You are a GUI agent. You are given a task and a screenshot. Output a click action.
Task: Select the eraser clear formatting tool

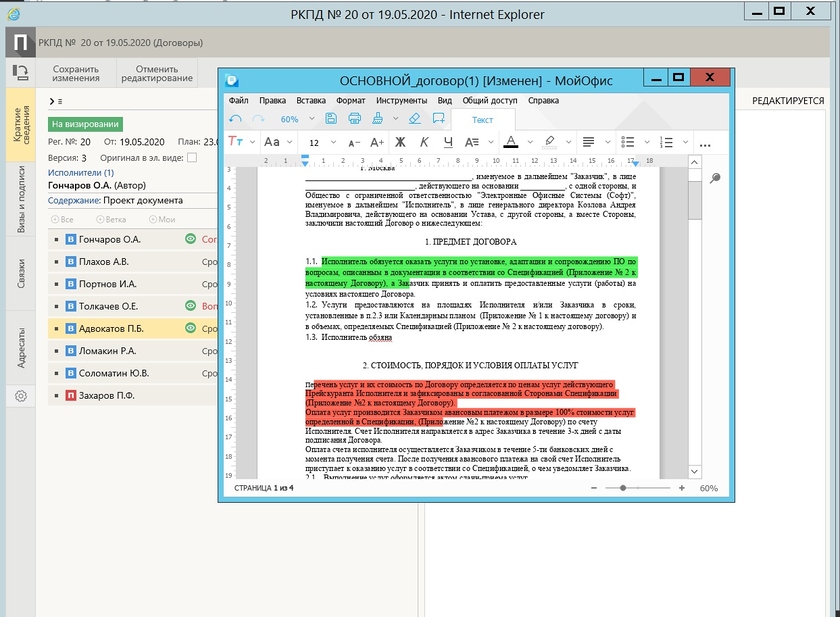tap(414, 119)
